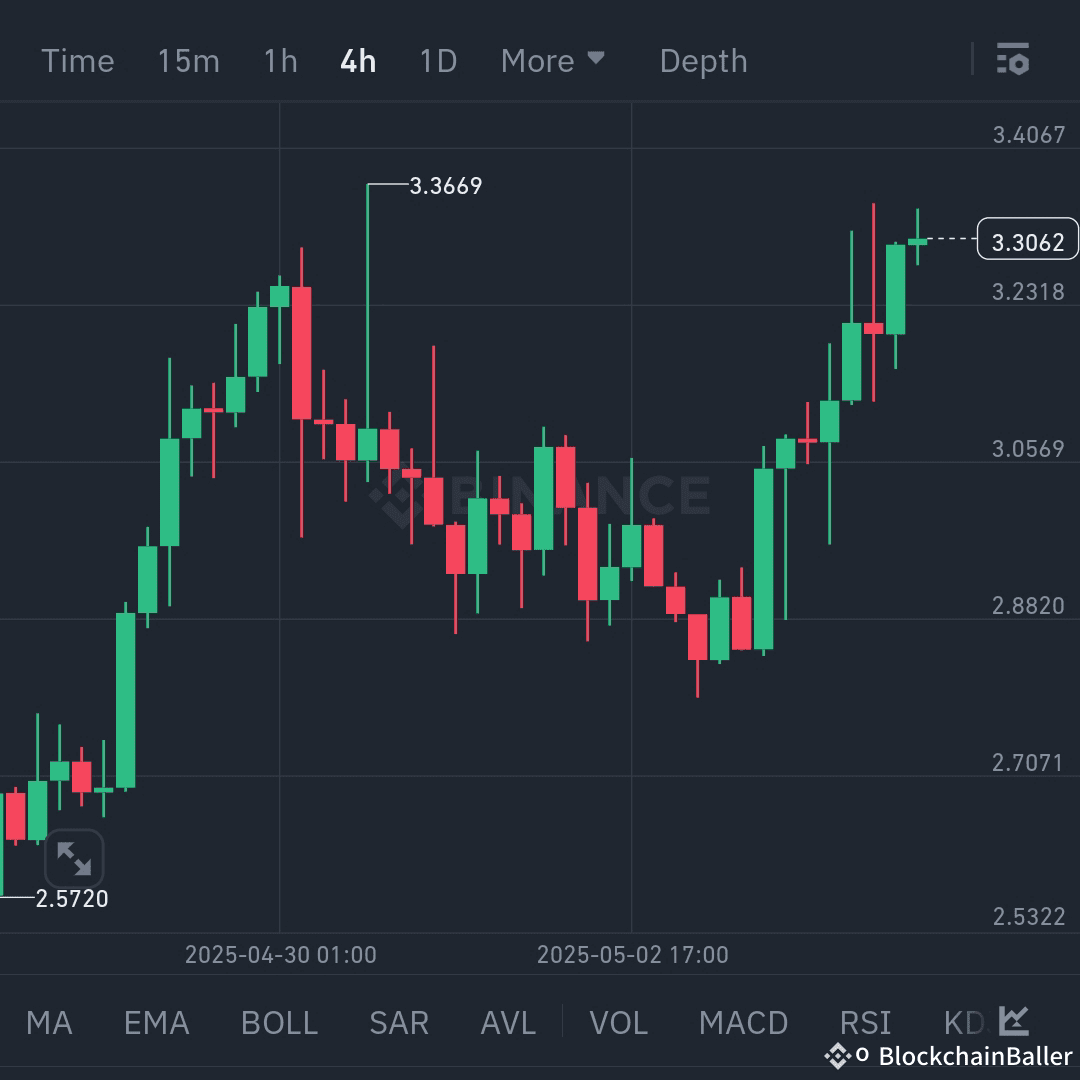
Task: Switch to the 1D timeframe tab
Action: coord(437,60)
